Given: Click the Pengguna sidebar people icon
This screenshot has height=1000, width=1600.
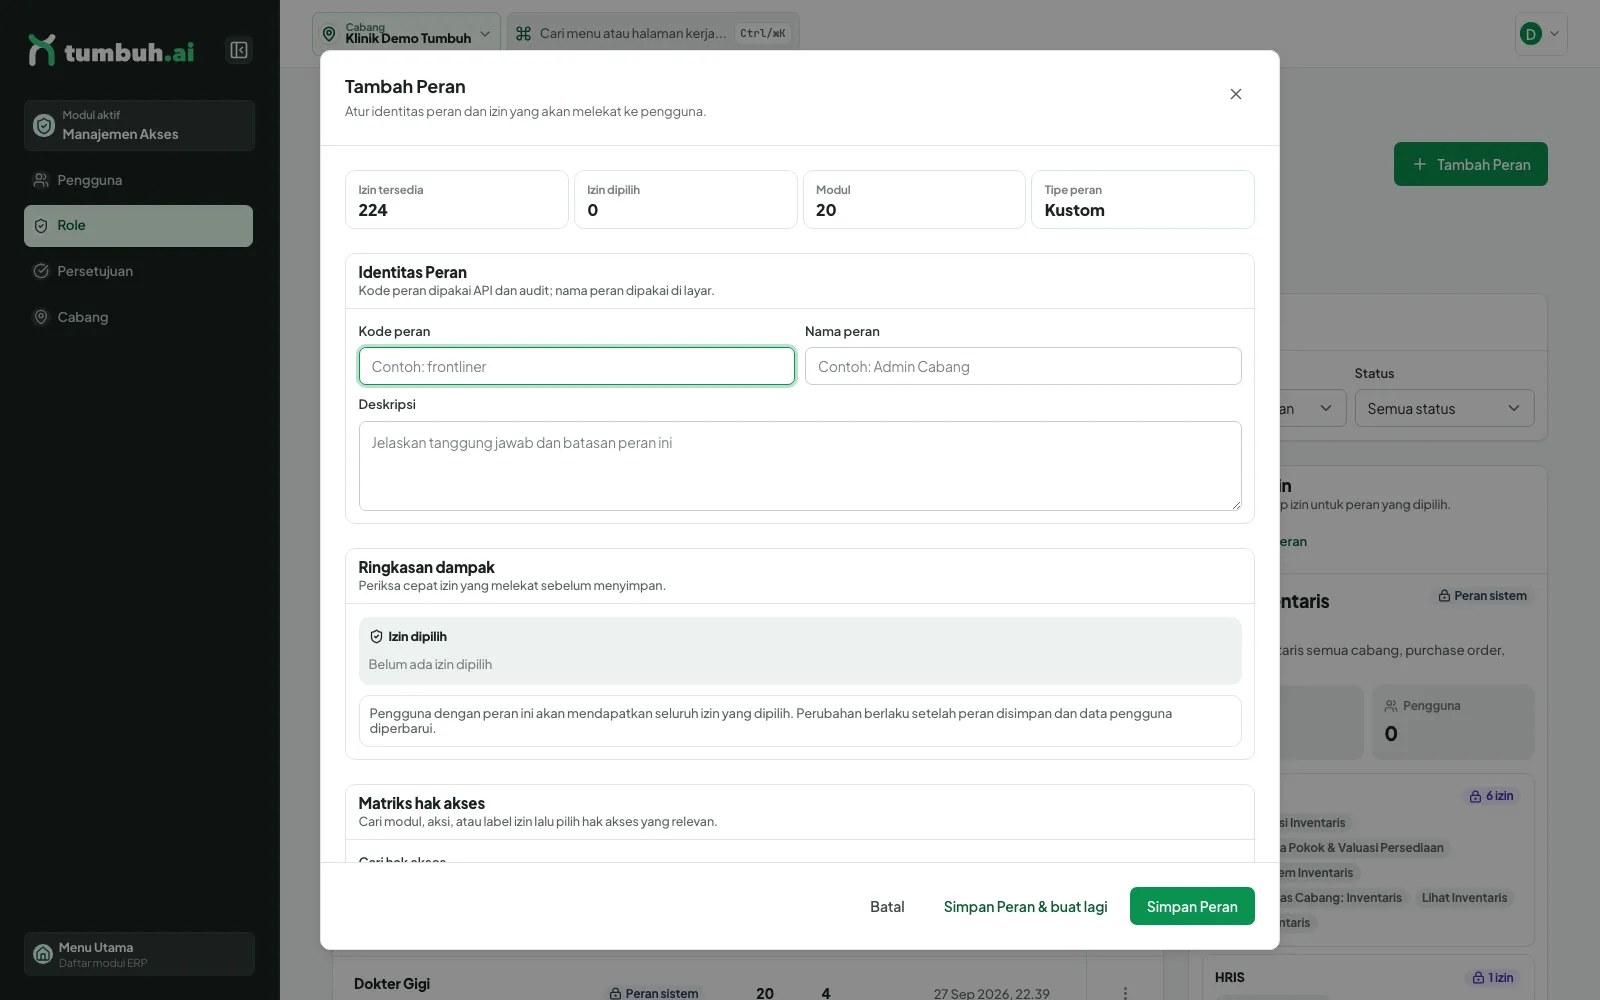Looking at the screenshot, I should click(41, 180).
